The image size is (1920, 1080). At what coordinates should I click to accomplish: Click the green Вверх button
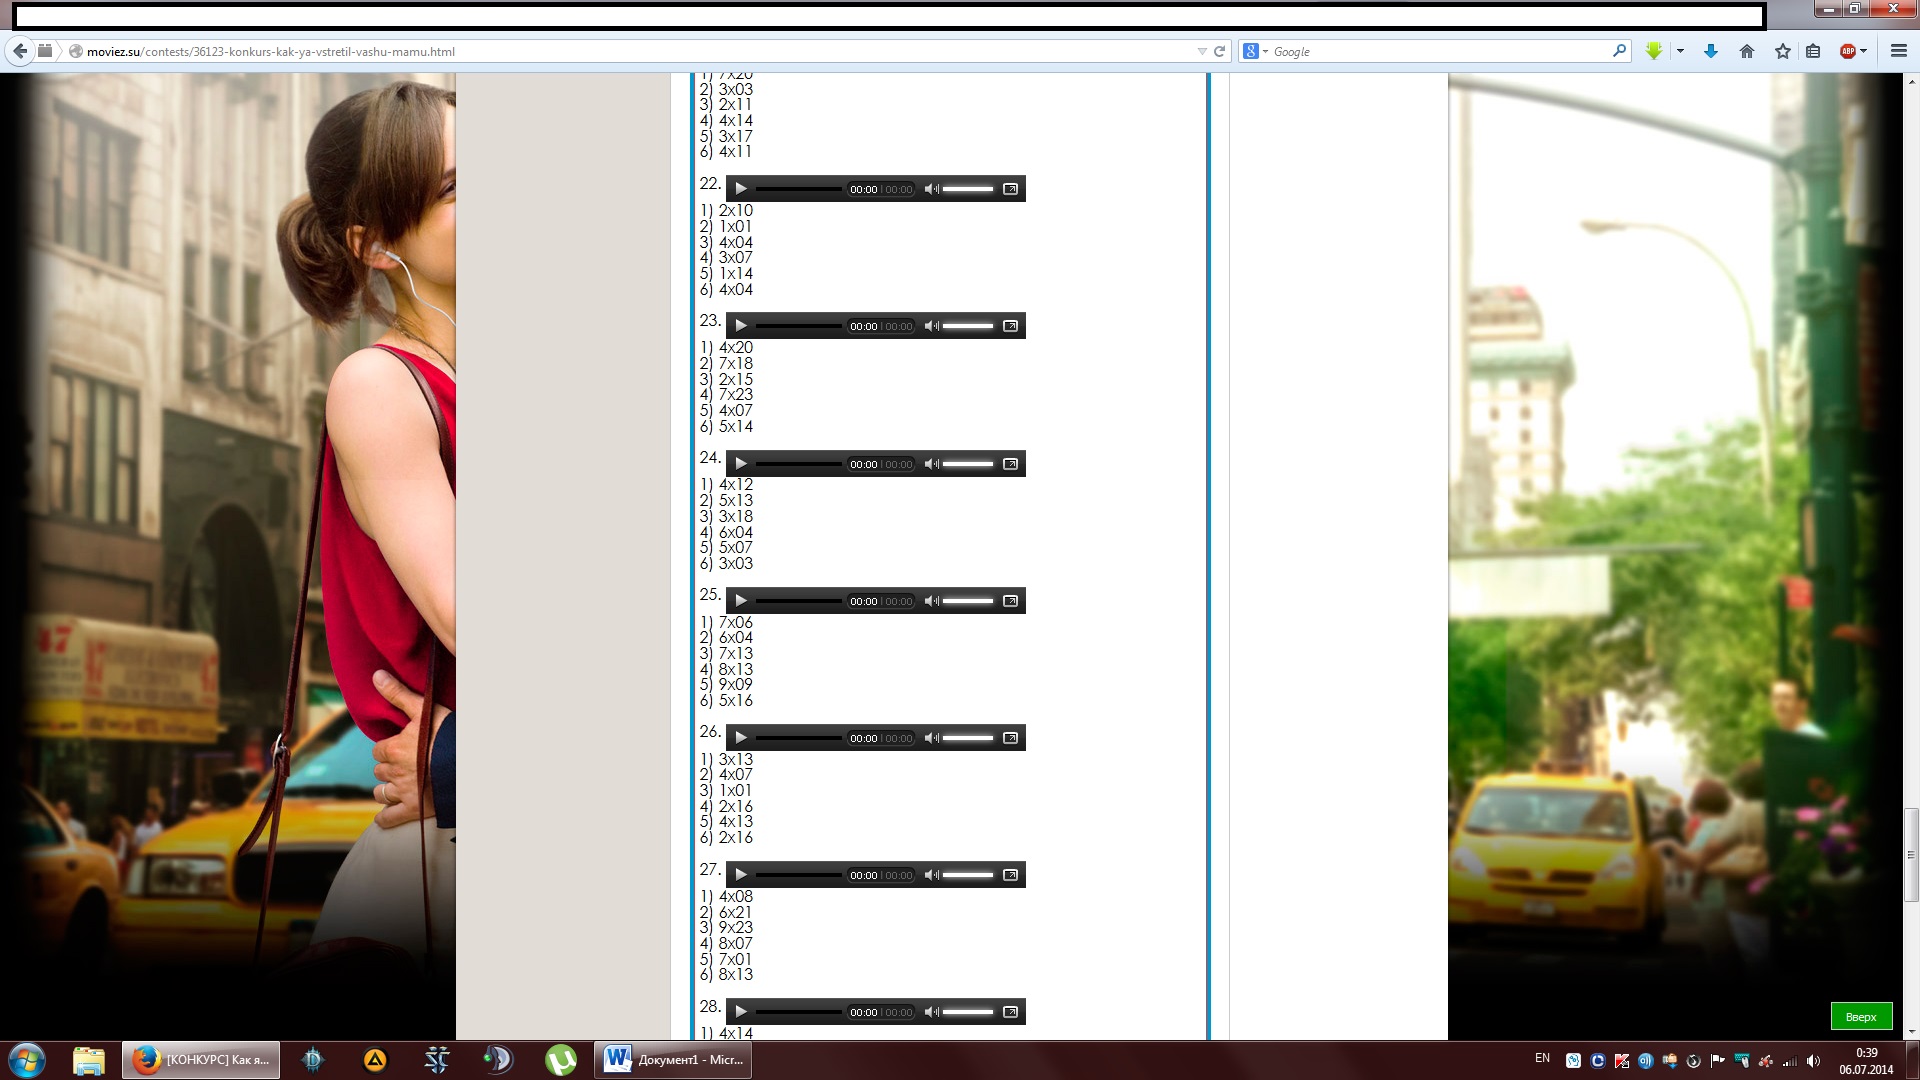point(1861,1016)
